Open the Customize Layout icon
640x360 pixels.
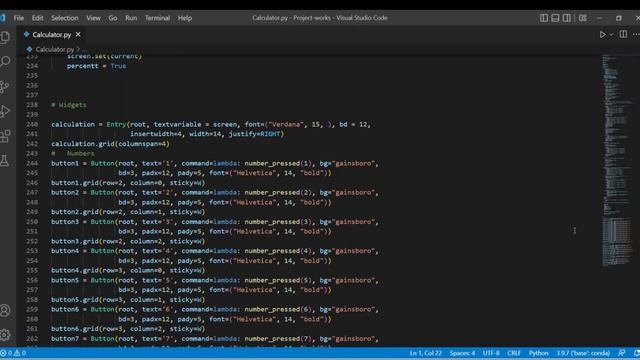[x=583, y=18]
